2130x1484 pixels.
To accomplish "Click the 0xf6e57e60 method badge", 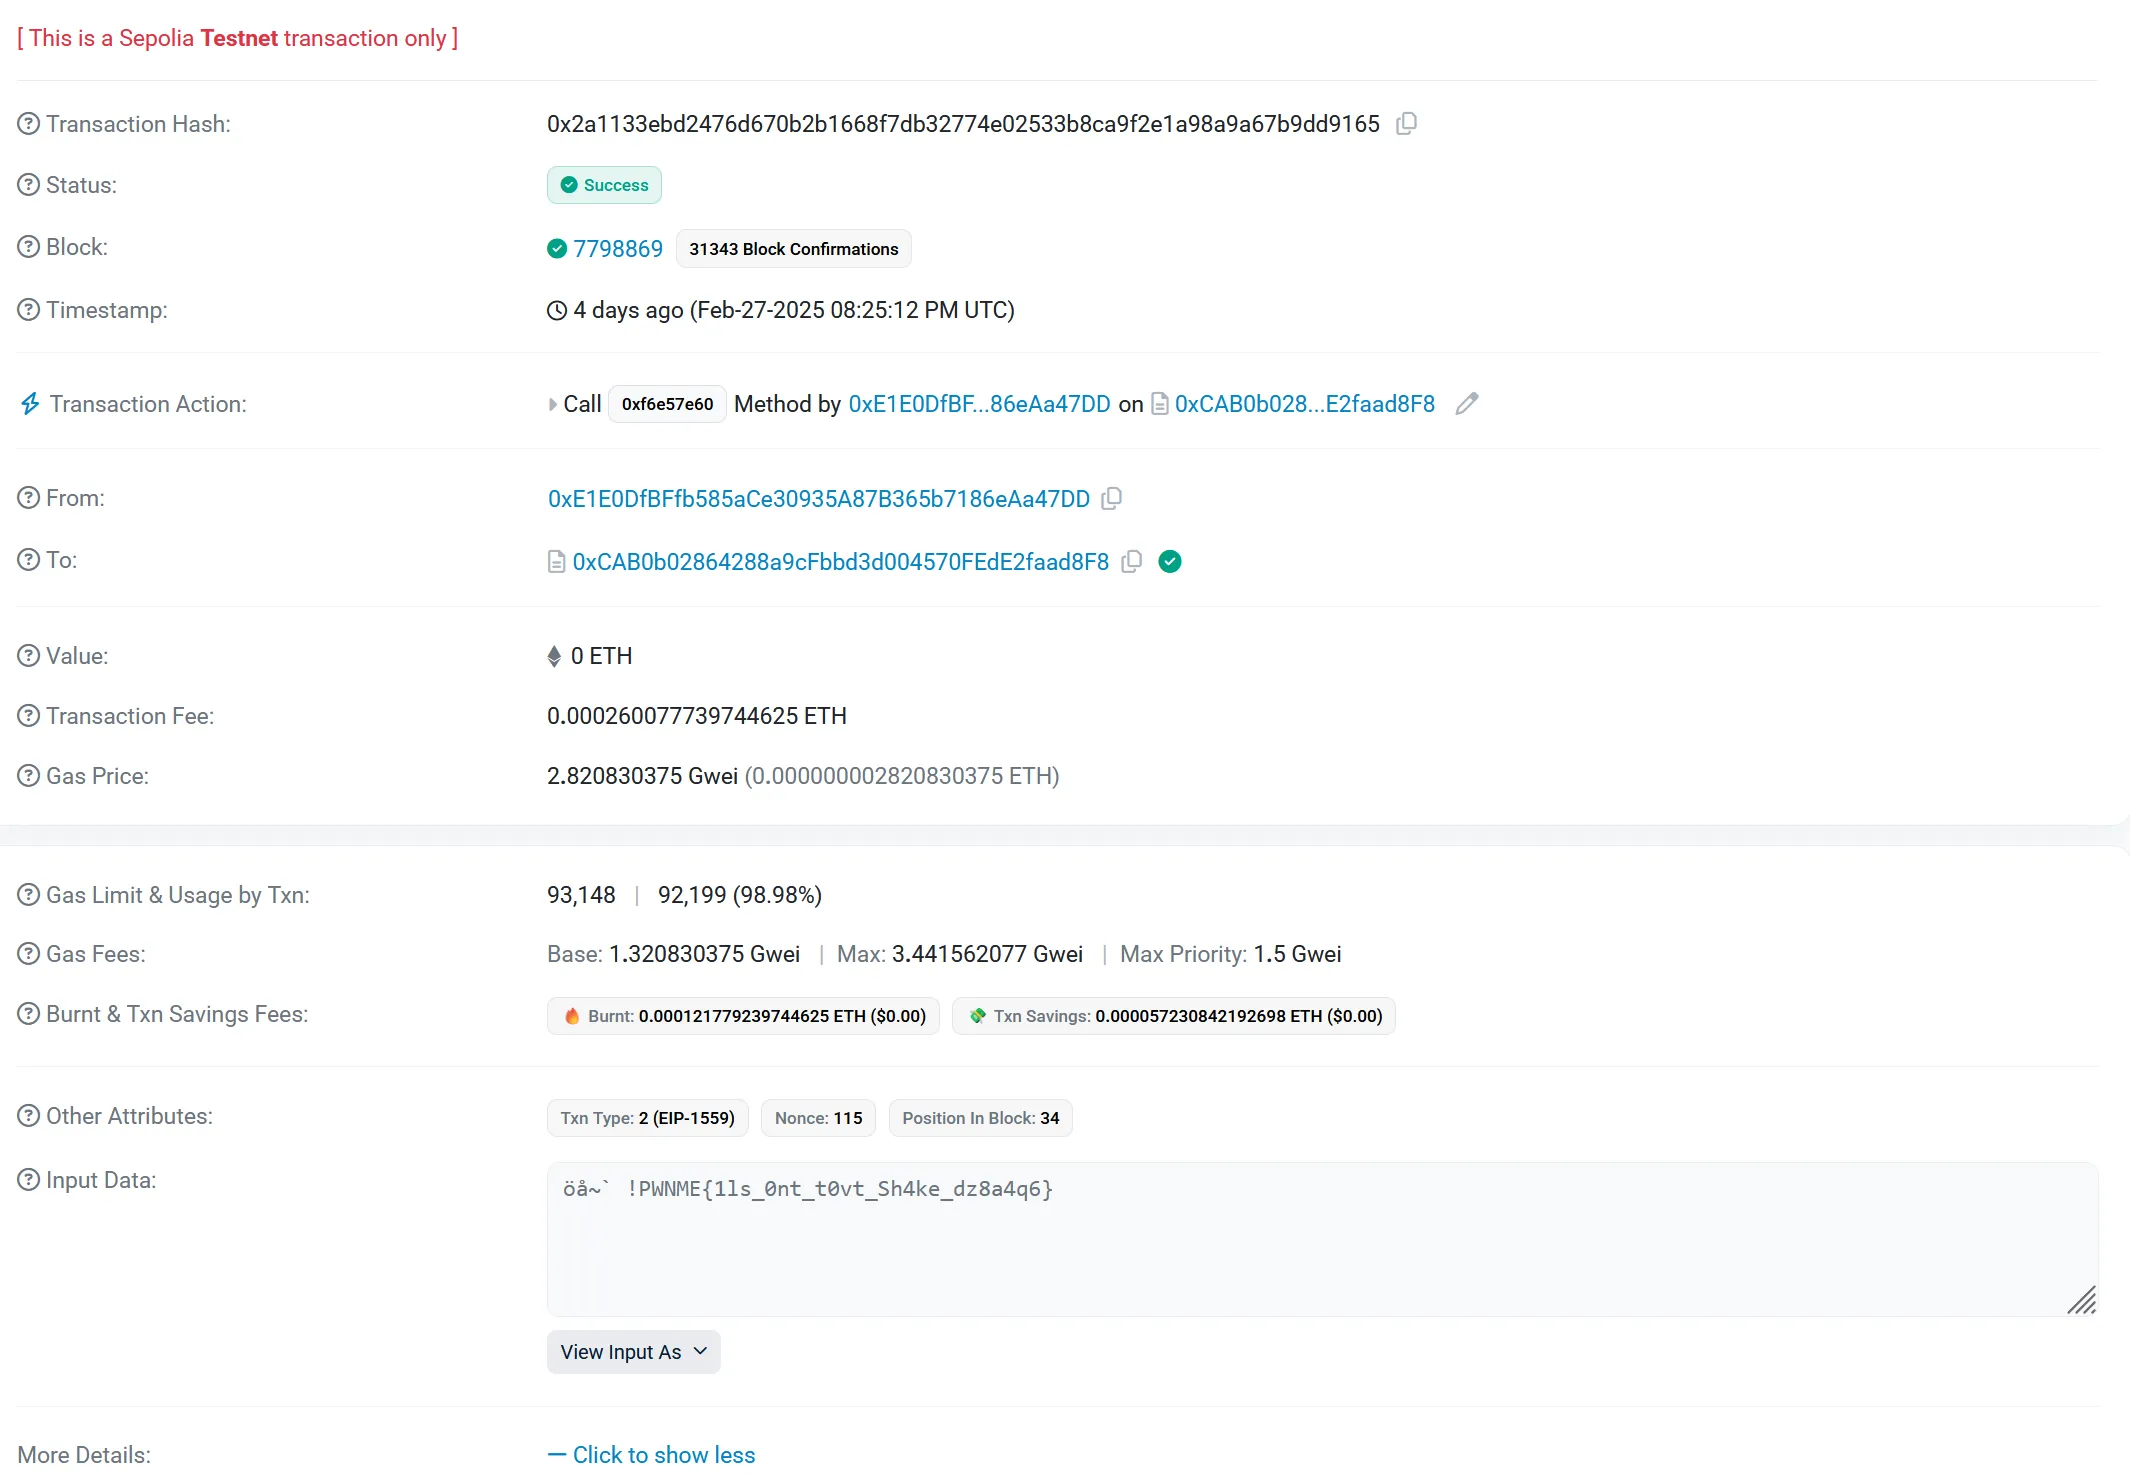I will (x=667, y=404).
